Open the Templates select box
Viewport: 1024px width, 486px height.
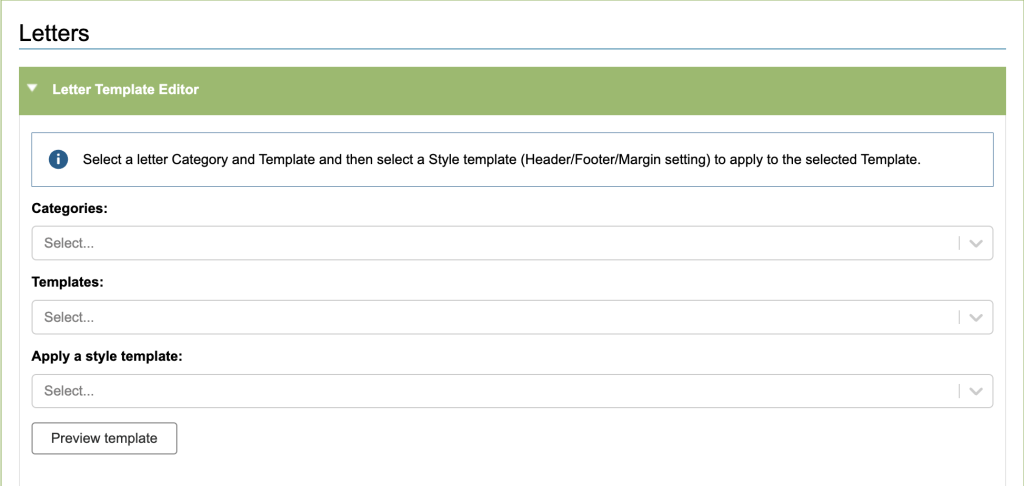500,317
